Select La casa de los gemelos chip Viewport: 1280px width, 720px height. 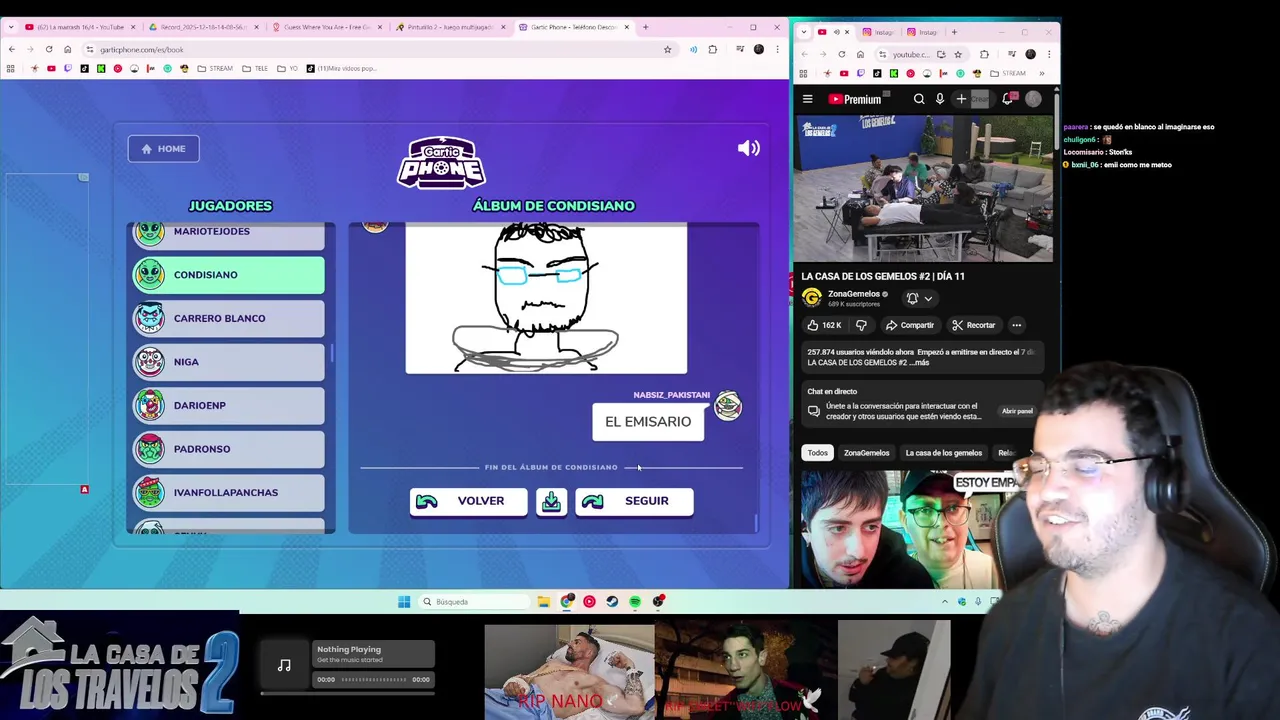pos(943,453)
